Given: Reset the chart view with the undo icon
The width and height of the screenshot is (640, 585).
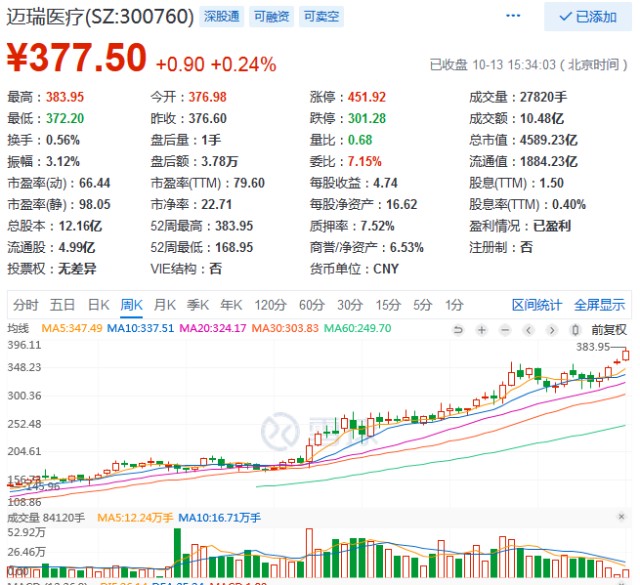Looking at the screenshot, I should (458, 329).
